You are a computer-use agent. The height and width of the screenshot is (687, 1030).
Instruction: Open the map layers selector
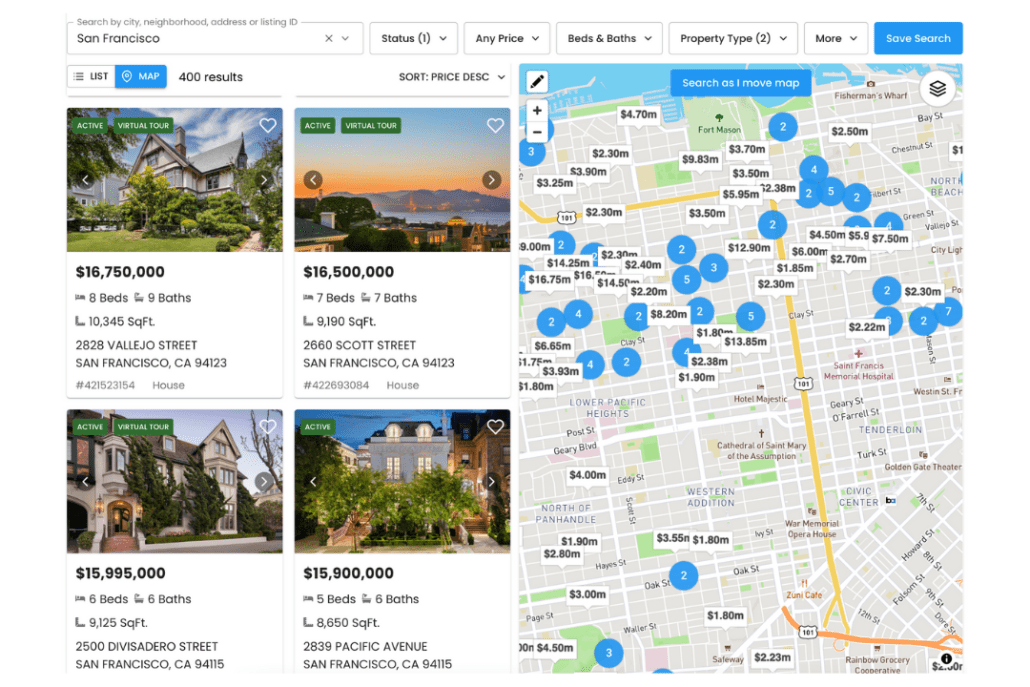pyautogui.click(x=937, y=88)
